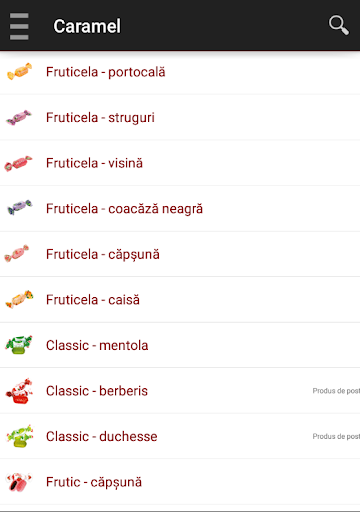Open Fruticela - portocală product
The image size is (360, 512).
[180, 72]
